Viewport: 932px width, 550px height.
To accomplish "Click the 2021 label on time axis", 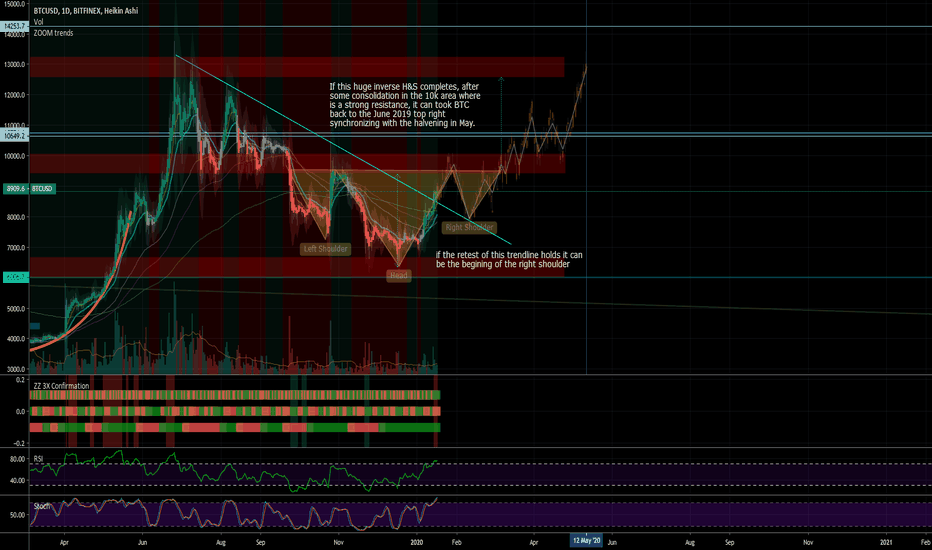I will pyautogui.click(x=886, y=542).
